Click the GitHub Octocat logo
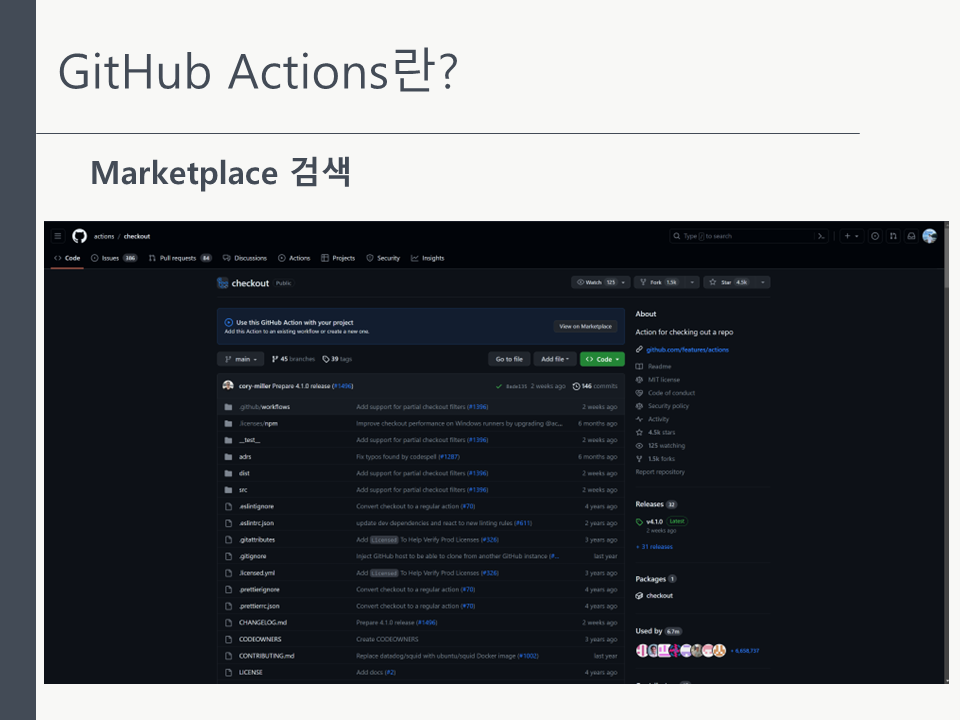 tap(80, 236)
